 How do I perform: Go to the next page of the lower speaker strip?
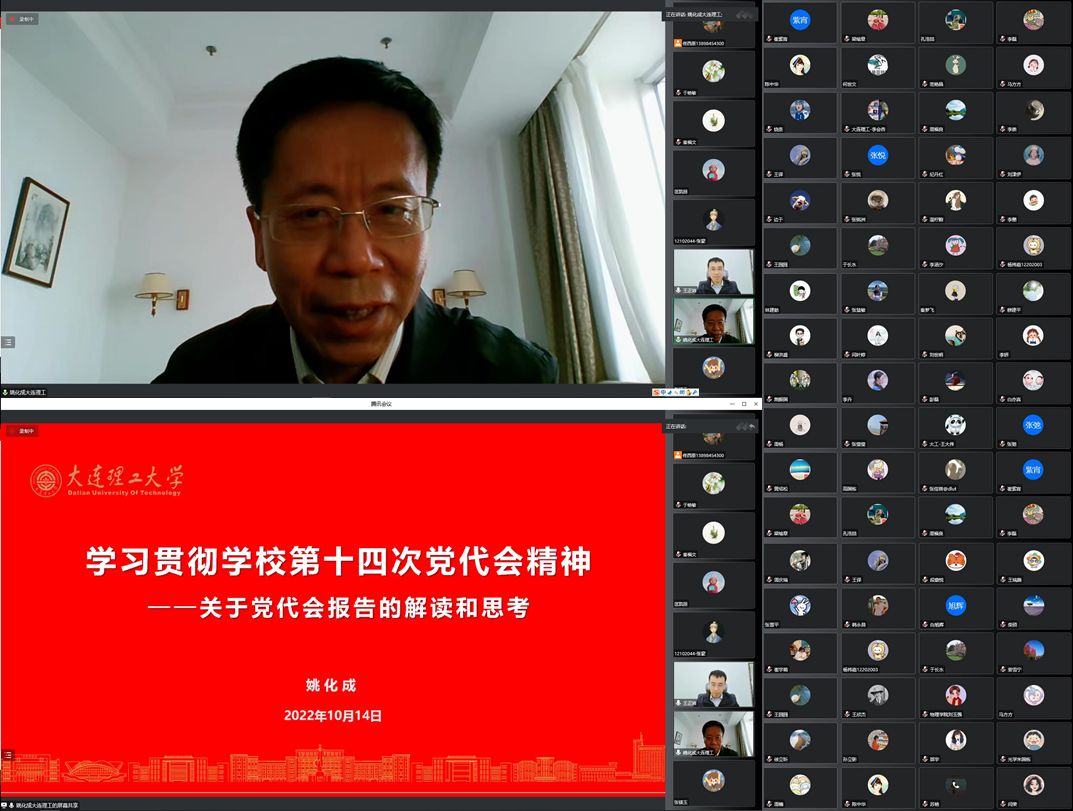pos(752,427)
